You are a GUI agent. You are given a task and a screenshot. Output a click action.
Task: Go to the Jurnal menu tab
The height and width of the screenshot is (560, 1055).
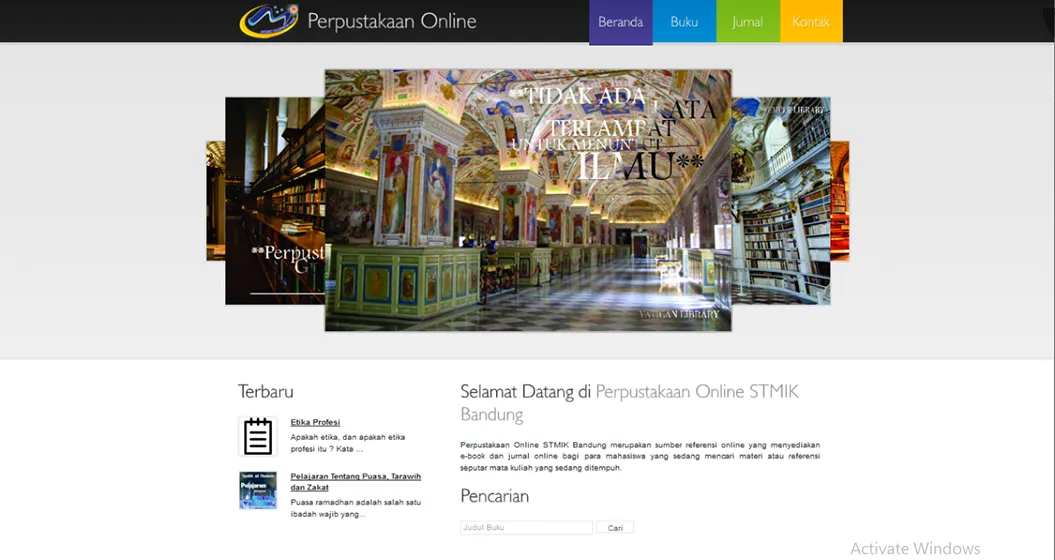pos(748,22)
